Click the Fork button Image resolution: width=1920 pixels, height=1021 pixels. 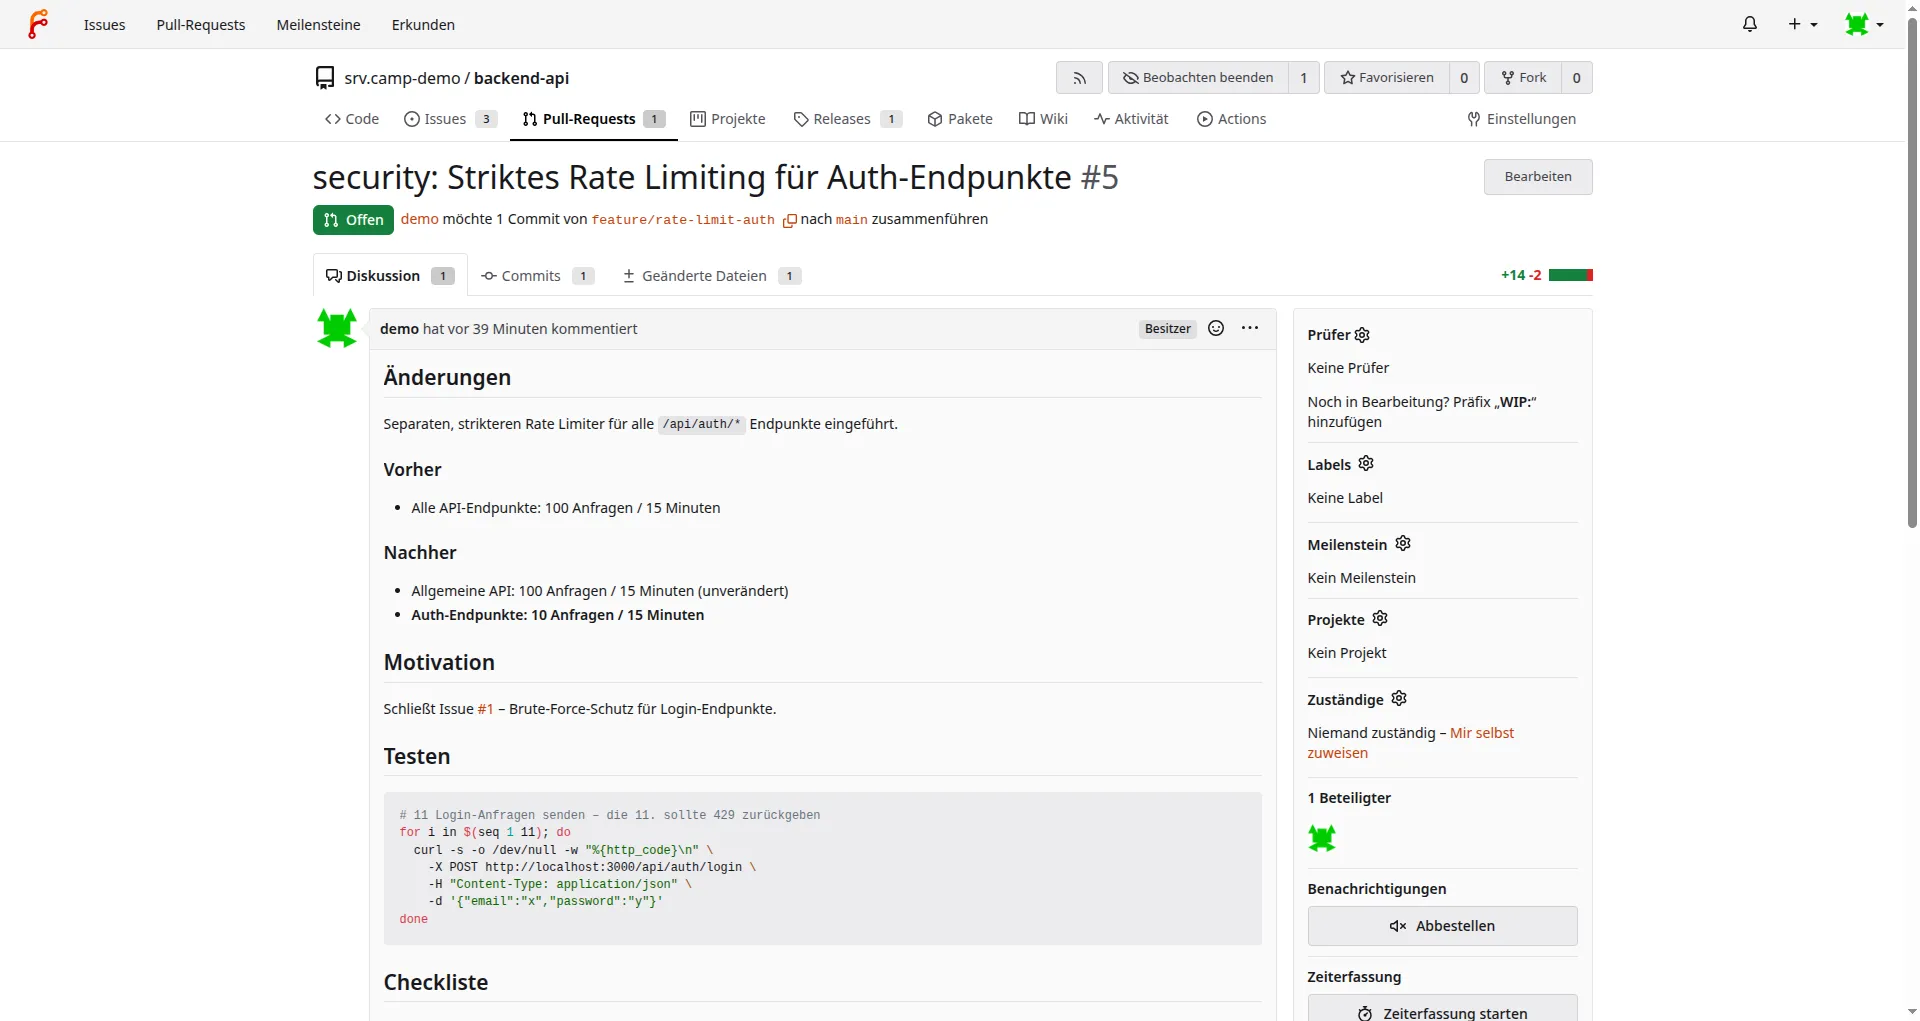point(1523,78)
